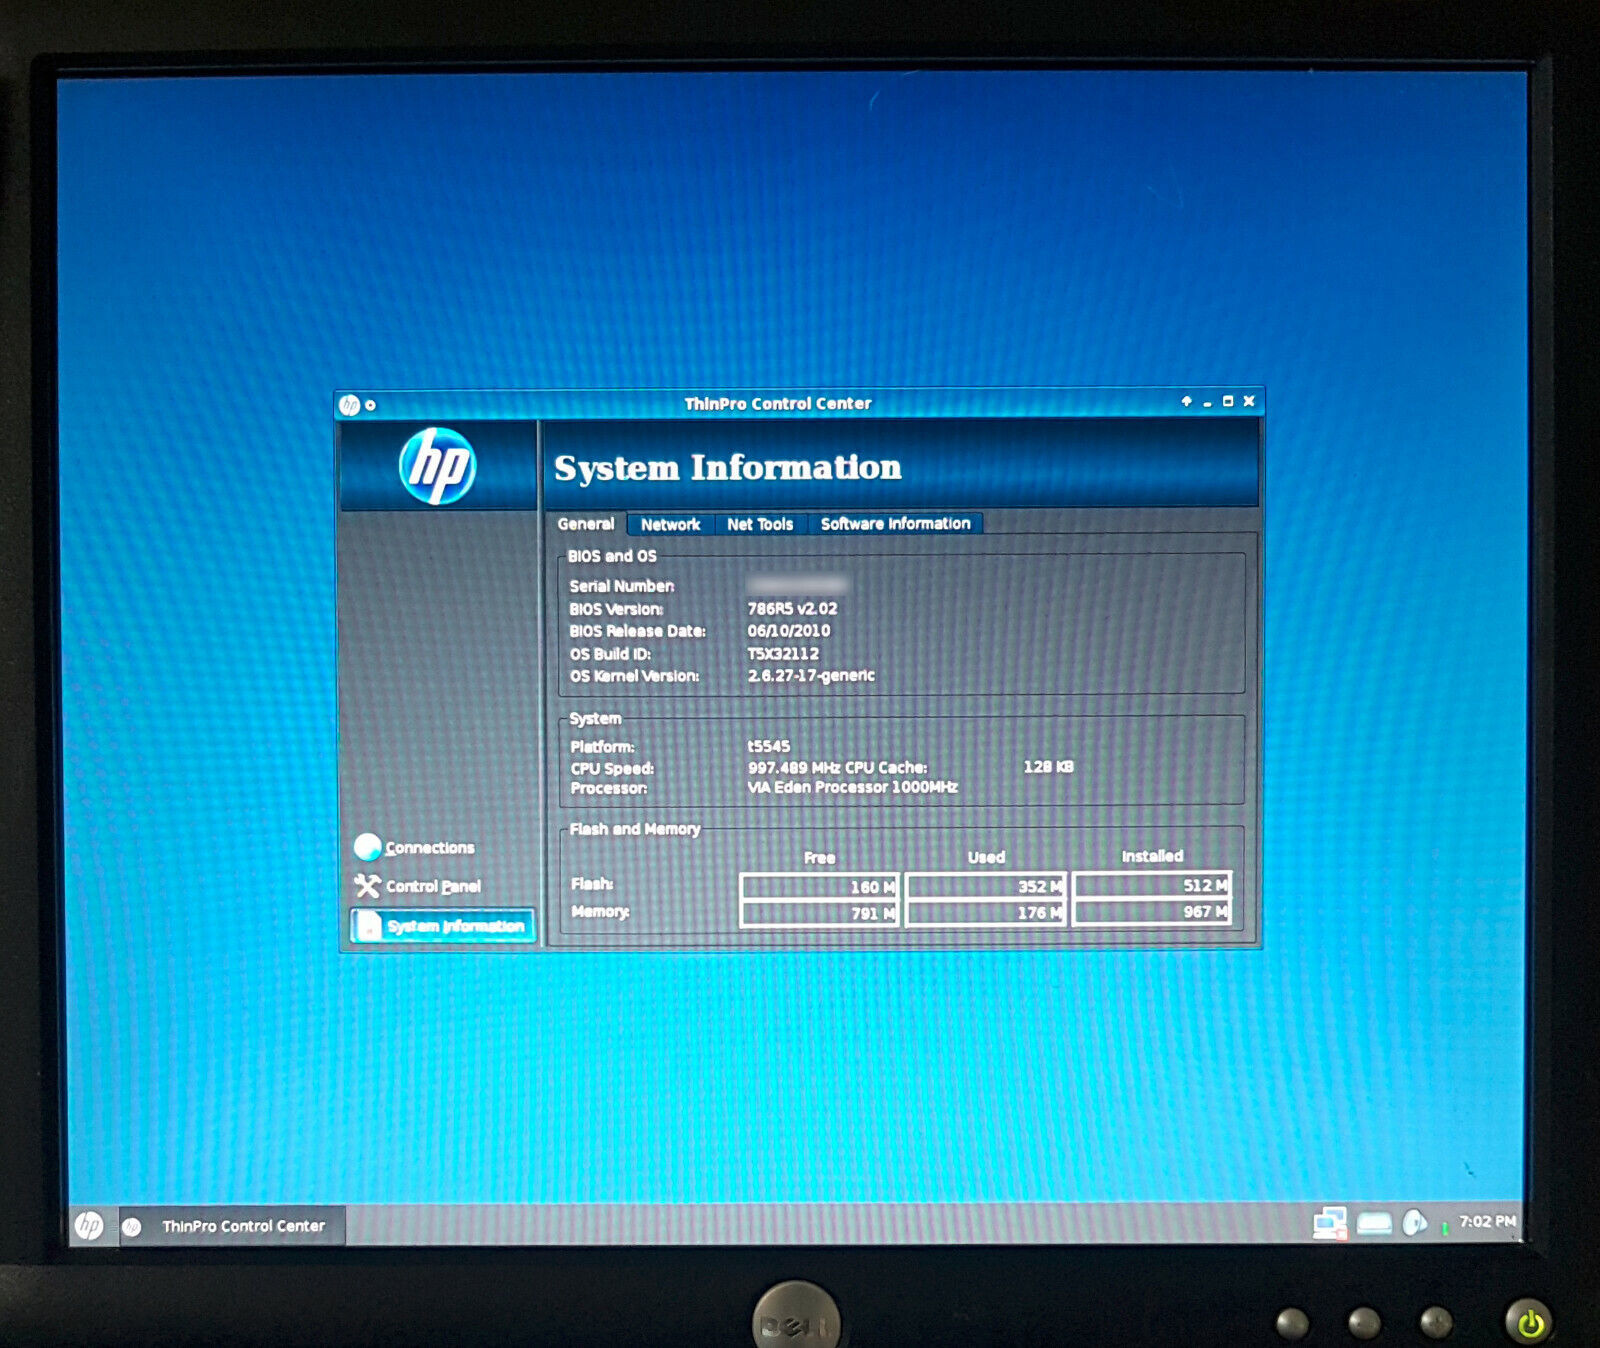The height and width of the screenshot is (1348, 1600).
Task: Click VIA Eden Processor 1000MHz text
Action: pos(853,787)
